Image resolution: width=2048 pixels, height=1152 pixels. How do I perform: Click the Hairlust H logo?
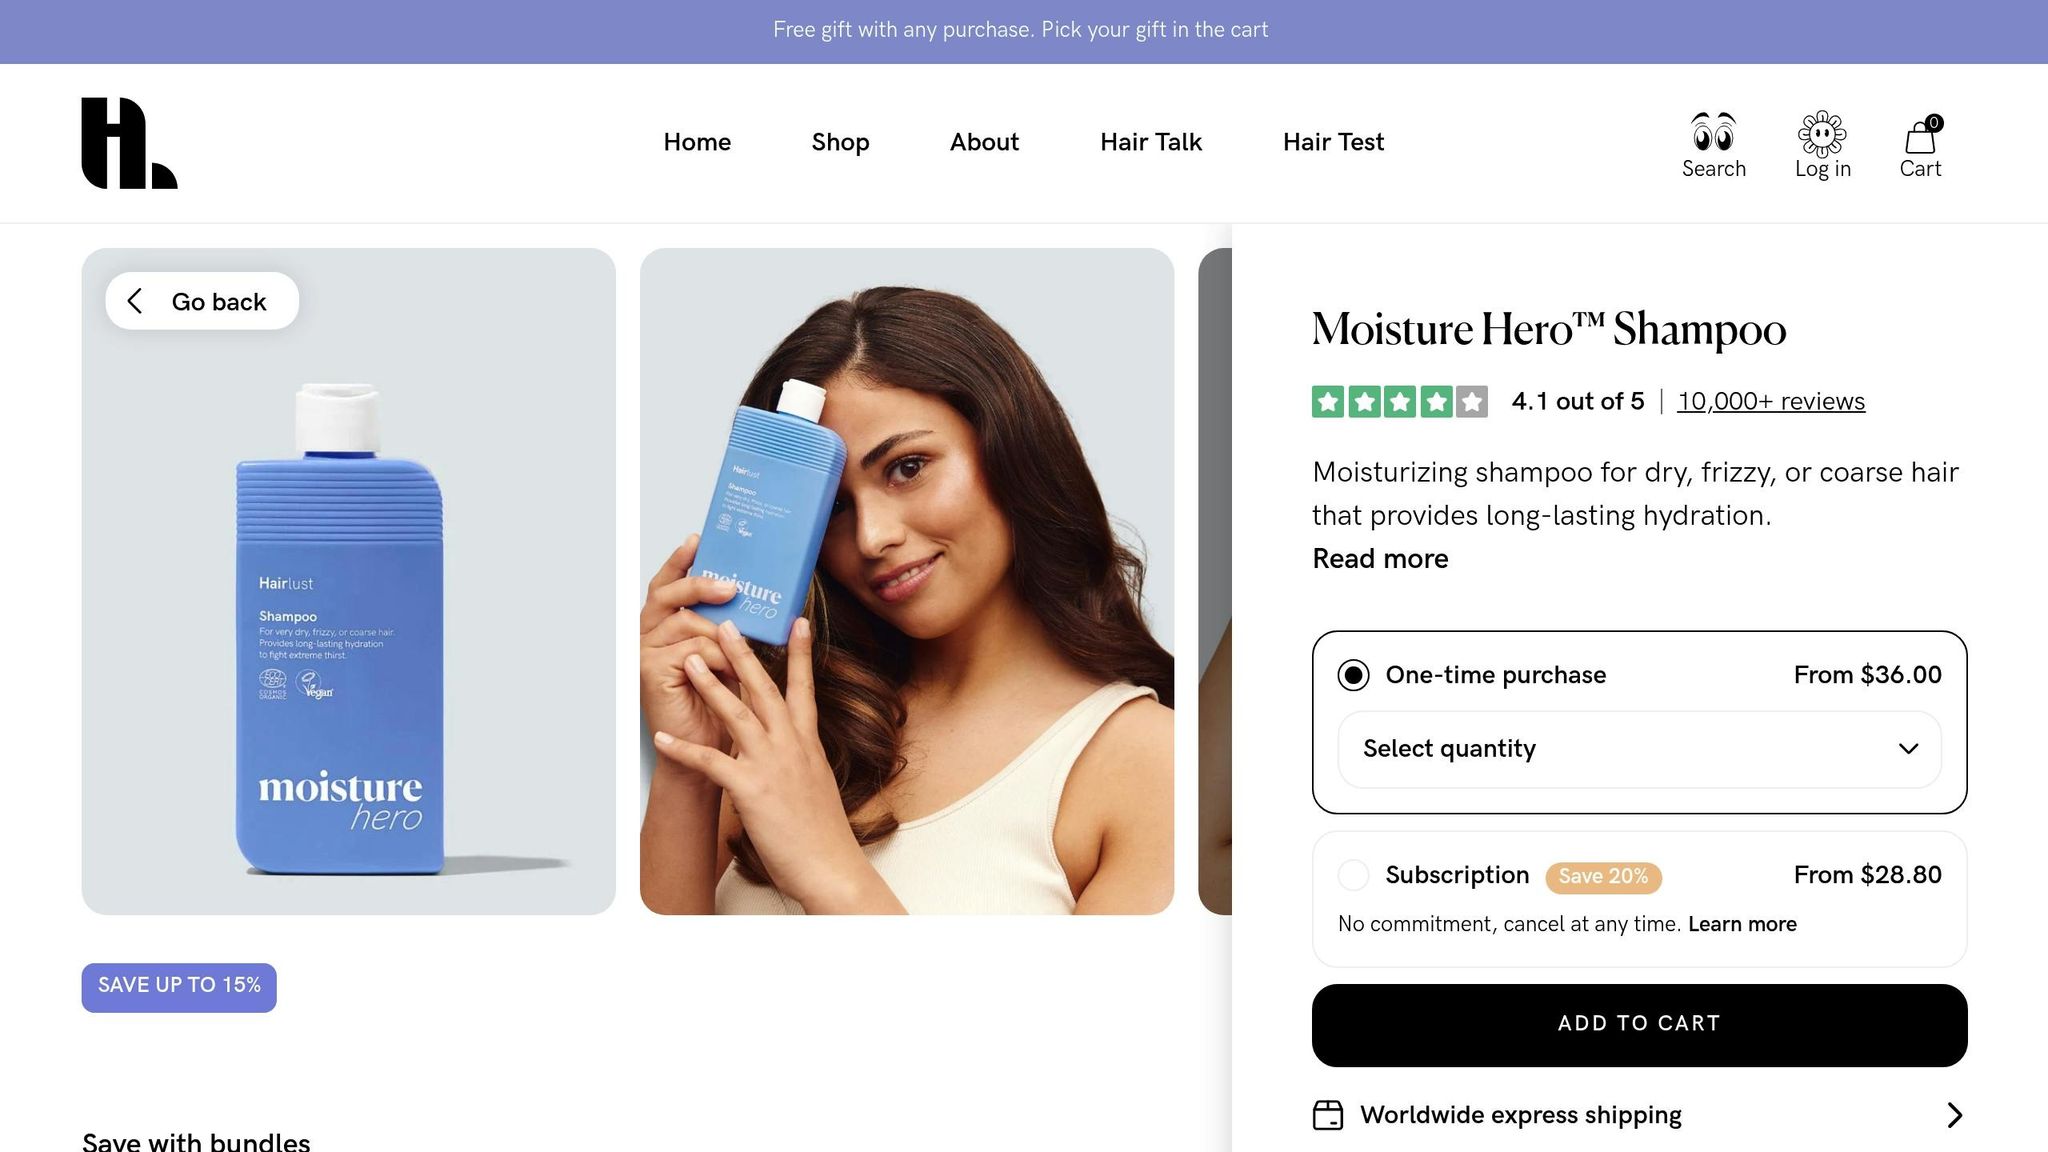point(129,143)
